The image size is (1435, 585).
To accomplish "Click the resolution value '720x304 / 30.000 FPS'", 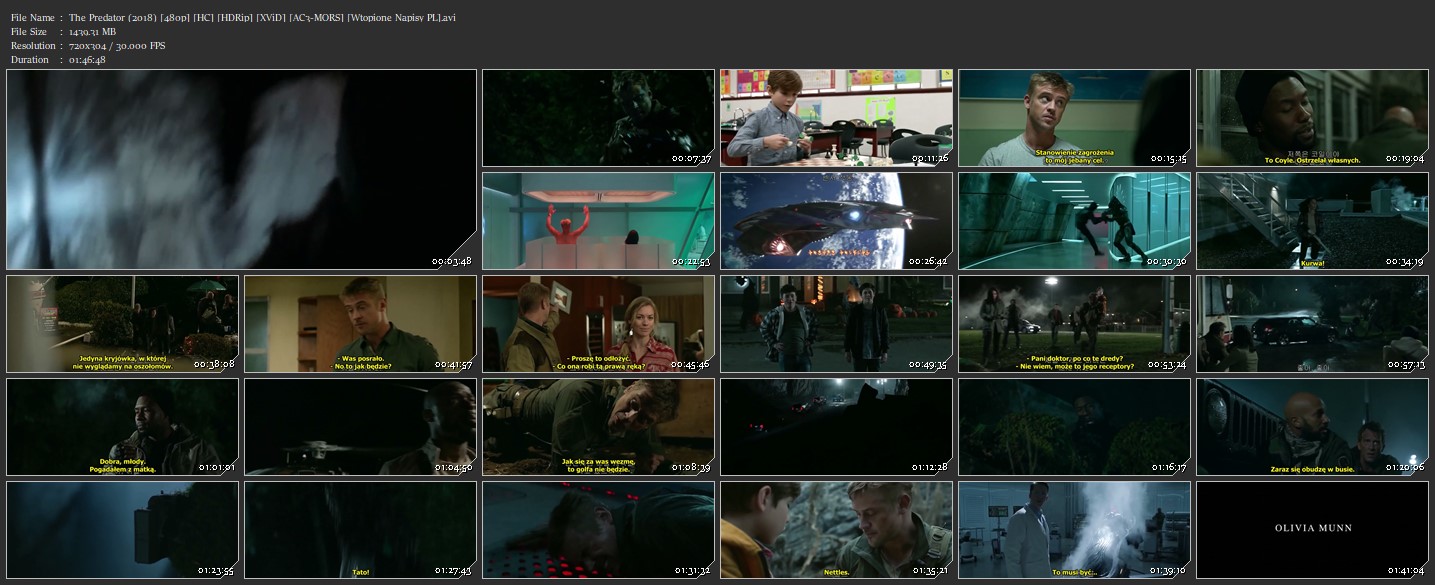I will [117, 46].
